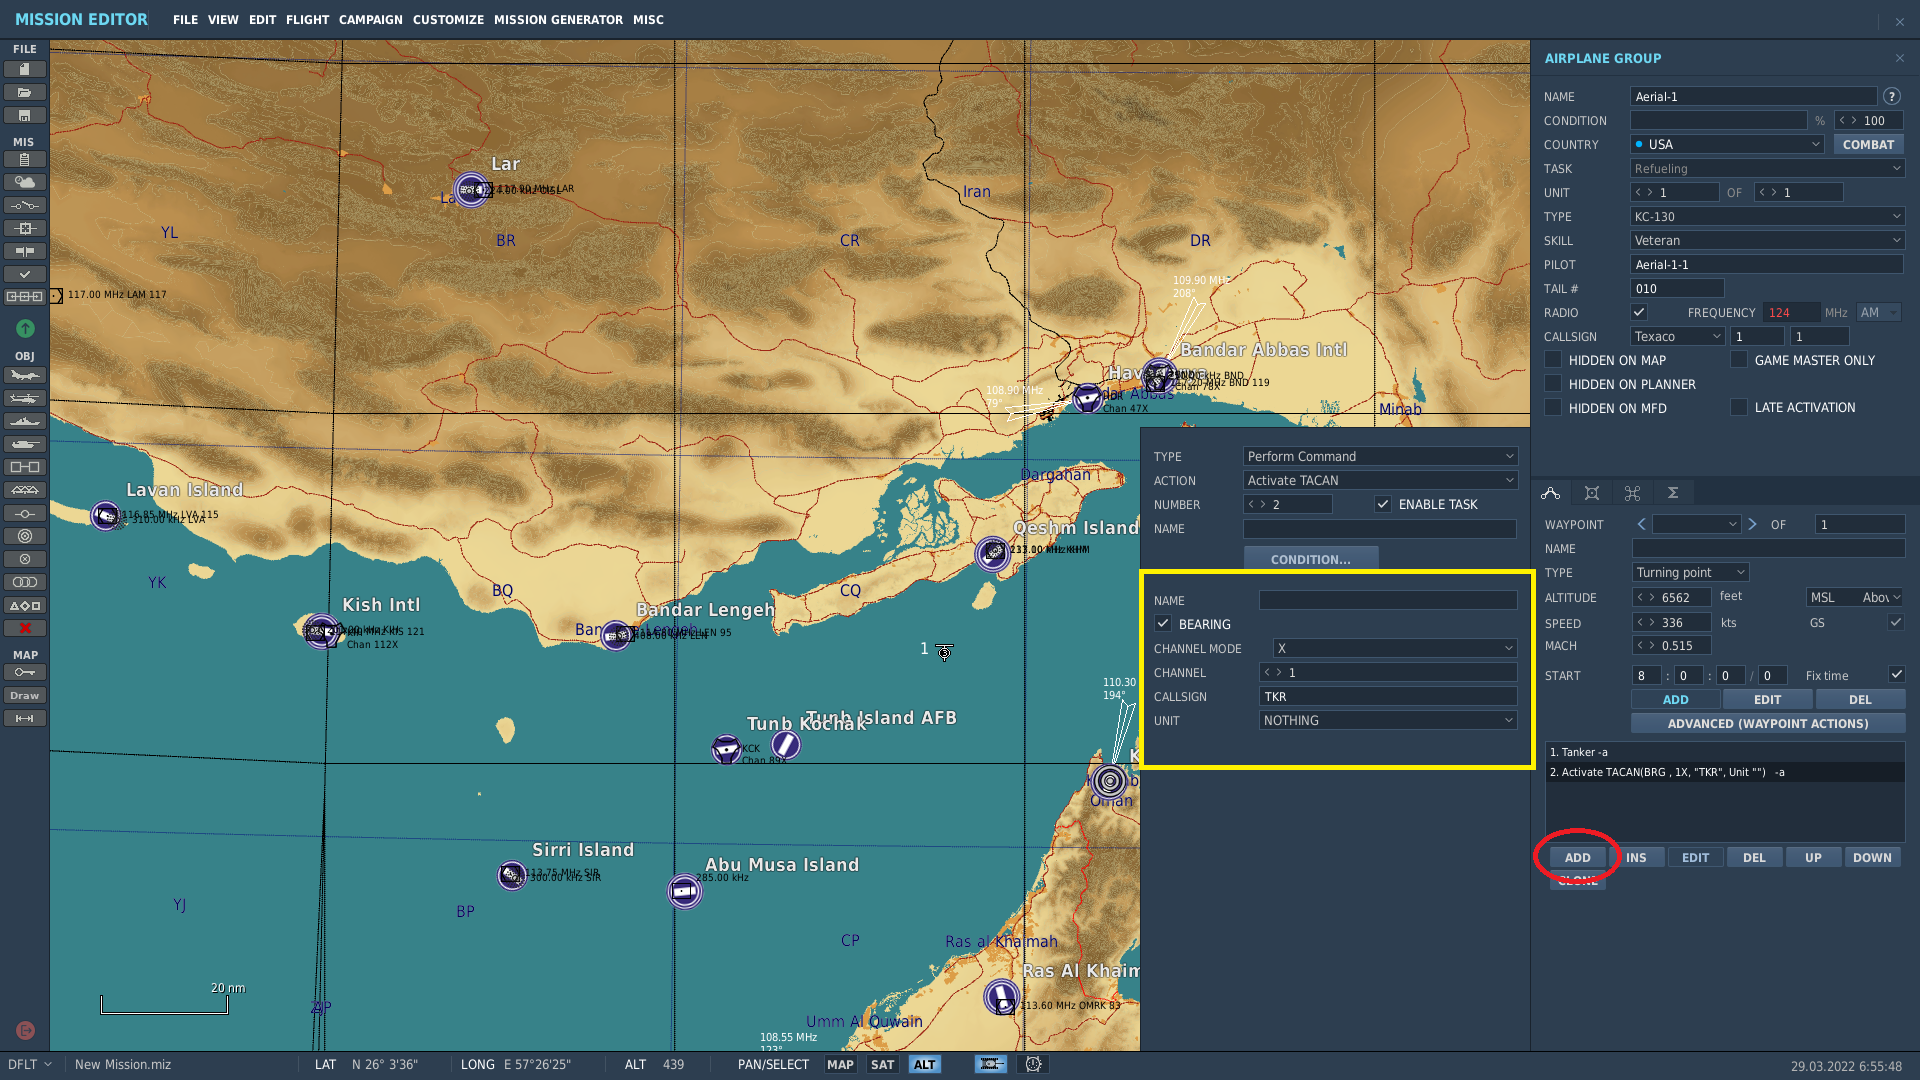Image resolution: width=1920 pixels, height=1080 pixels.
Task: Open the sigma summary tab
Action: point(1672,493)
